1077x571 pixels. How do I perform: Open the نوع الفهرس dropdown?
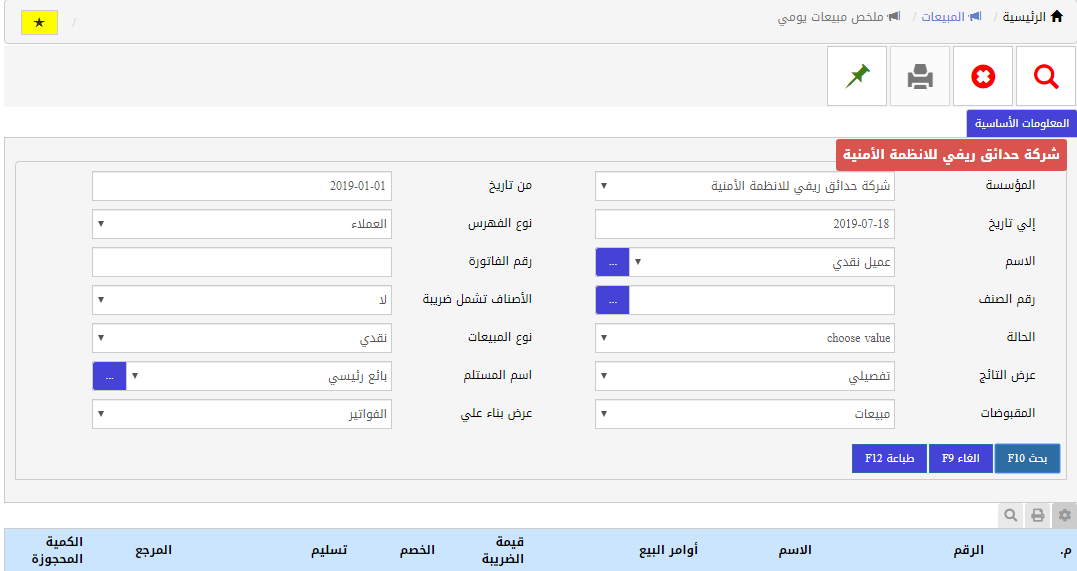241,224
